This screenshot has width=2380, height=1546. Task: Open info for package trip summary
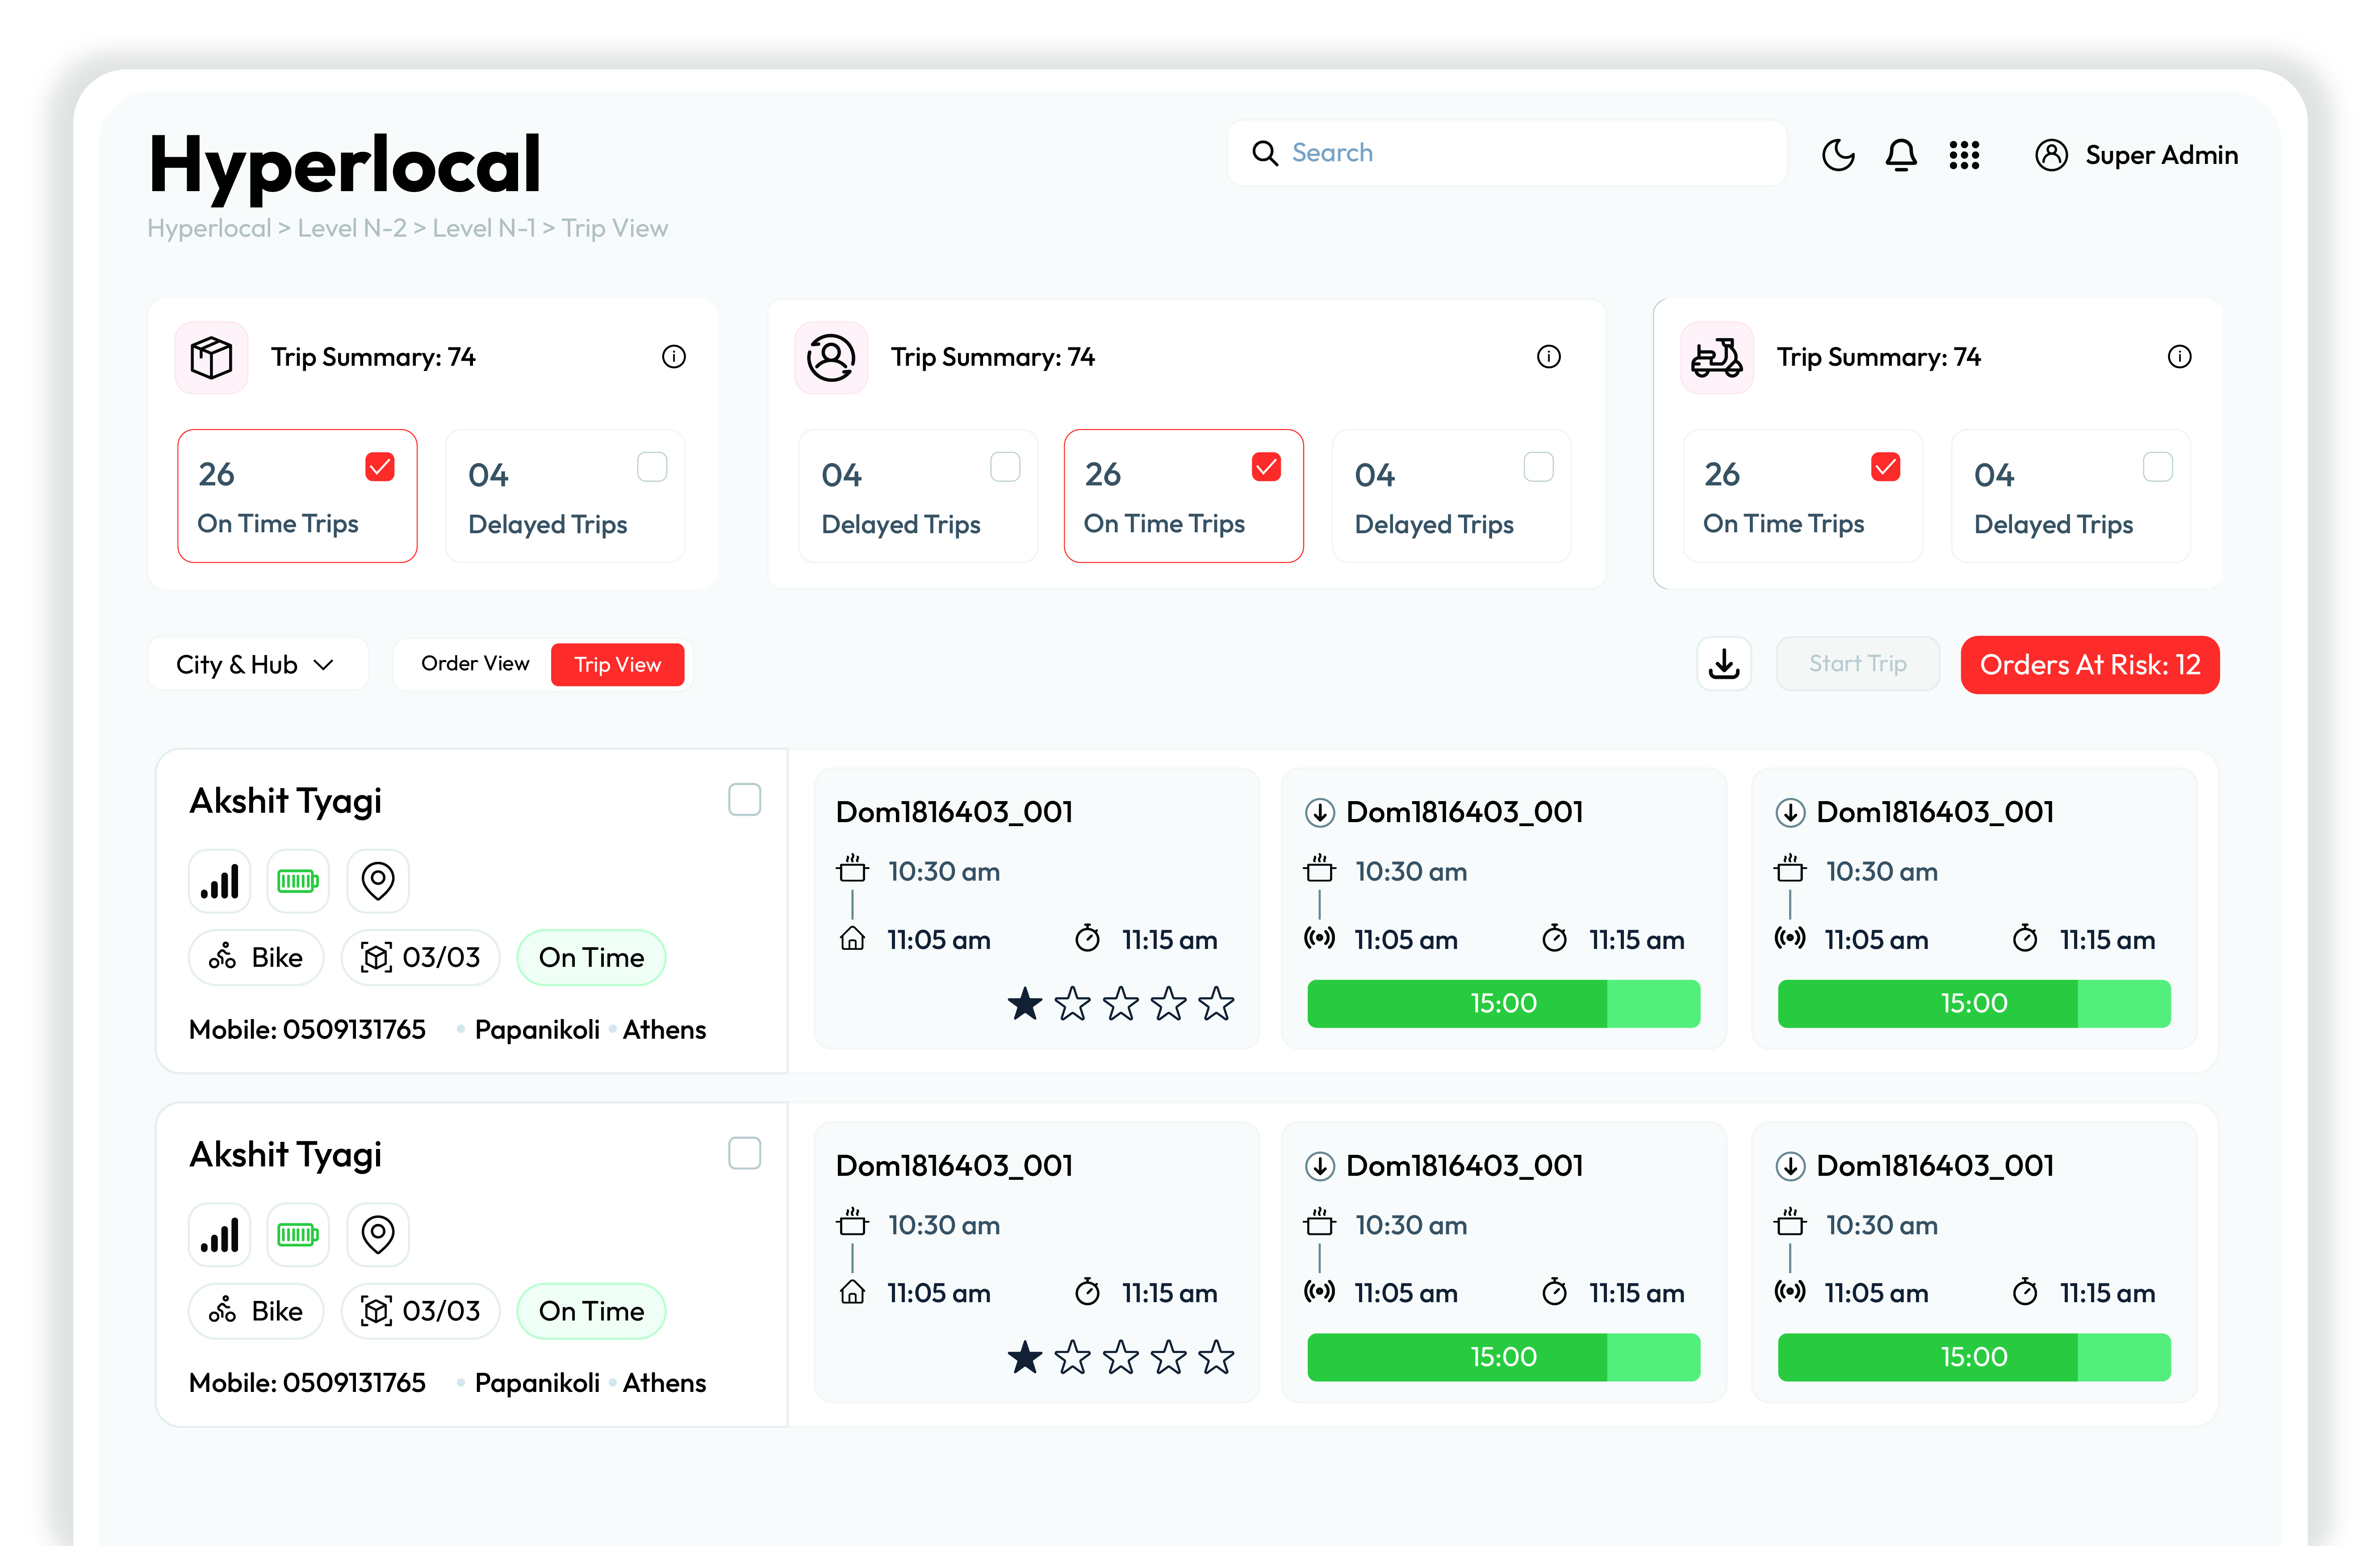(673, 356)
